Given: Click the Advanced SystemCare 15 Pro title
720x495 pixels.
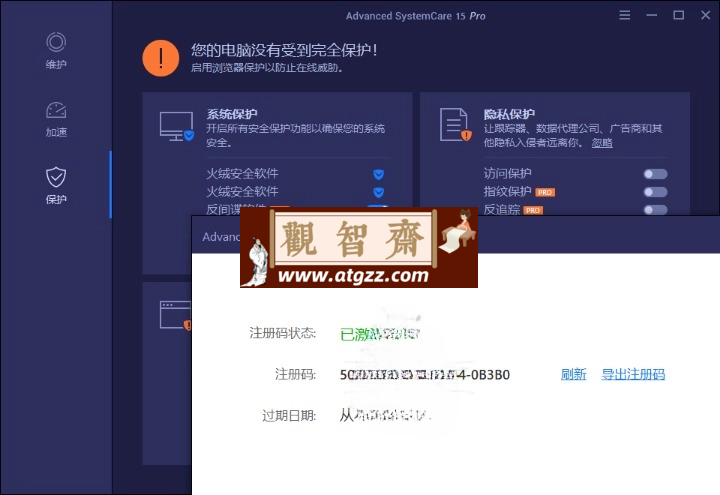Looking at the screenshot, I should (x=416, y=16).
